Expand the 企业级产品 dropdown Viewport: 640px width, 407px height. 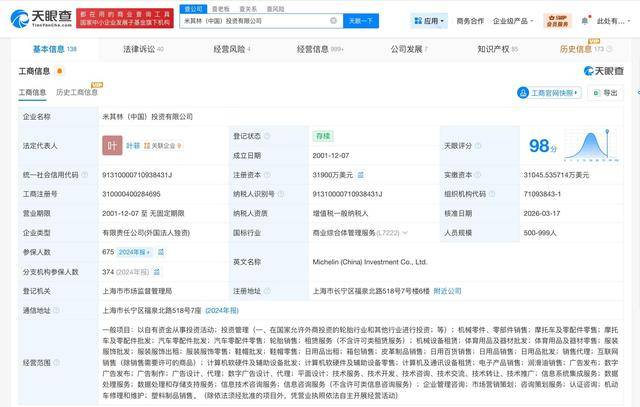(x=515, y=20)
